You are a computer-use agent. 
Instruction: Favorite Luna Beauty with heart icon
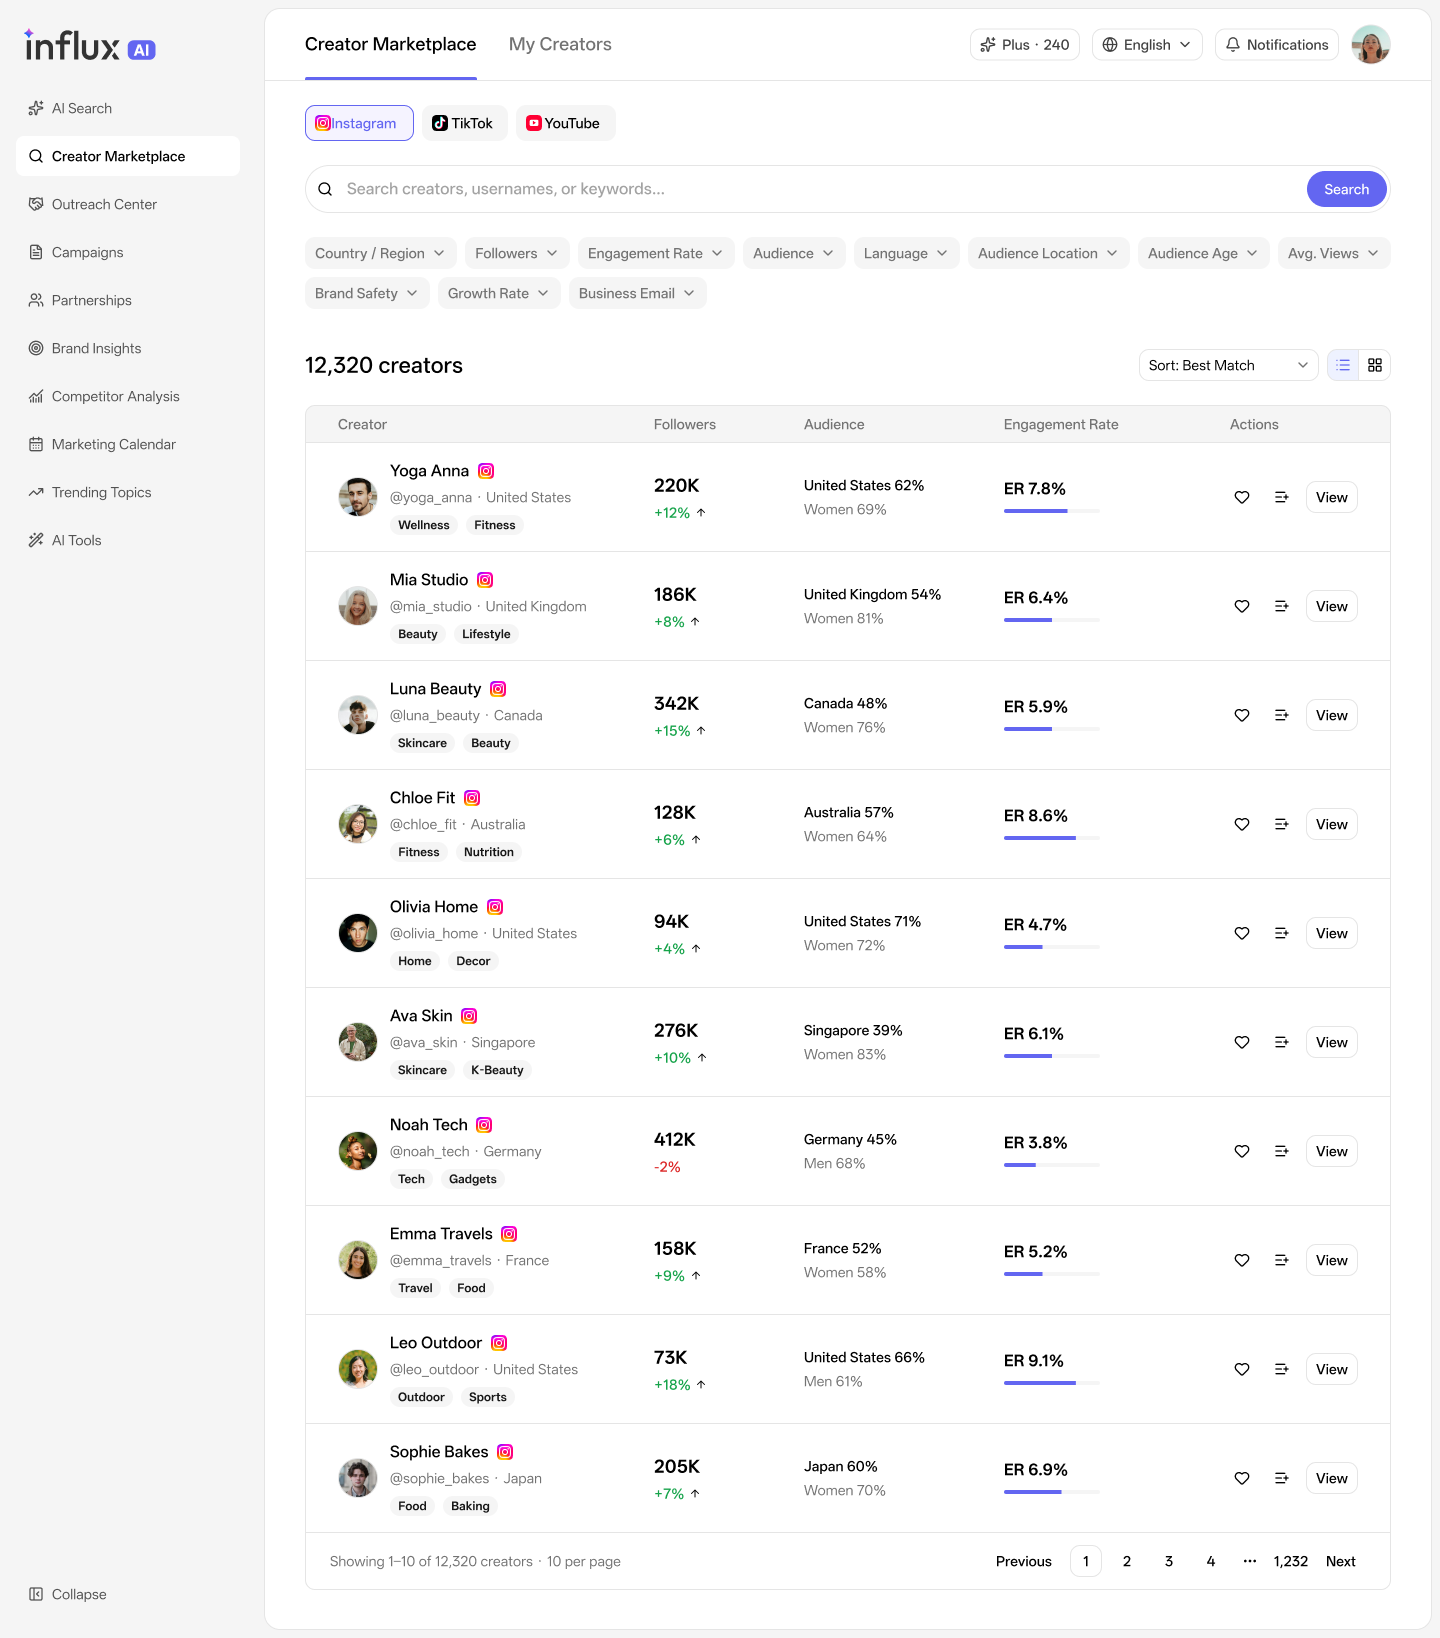point(1242,715)
